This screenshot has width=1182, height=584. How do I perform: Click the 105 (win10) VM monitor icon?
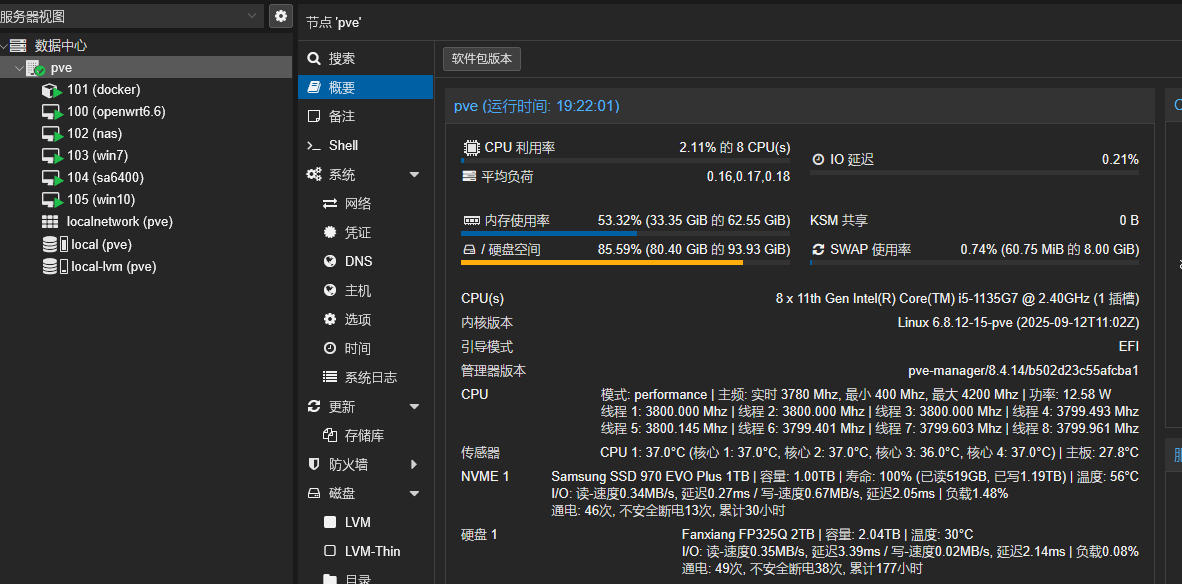(52, 200)
